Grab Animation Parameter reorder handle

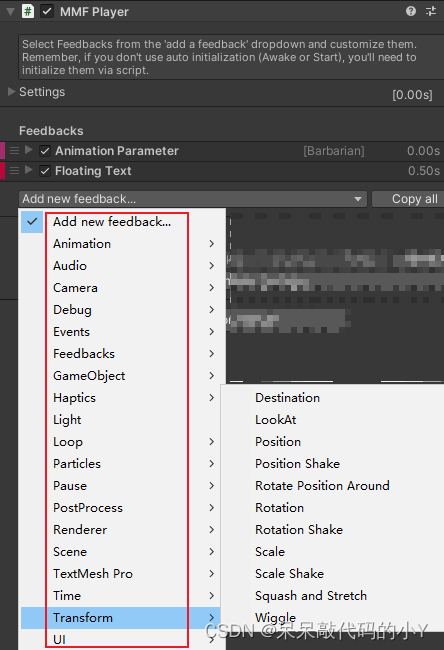[15, 150]
